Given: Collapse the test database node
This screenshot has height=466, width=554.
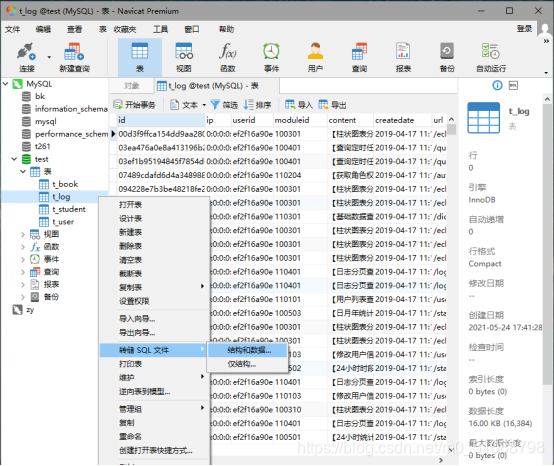Looking at the screenshot, I should (14, 159).
